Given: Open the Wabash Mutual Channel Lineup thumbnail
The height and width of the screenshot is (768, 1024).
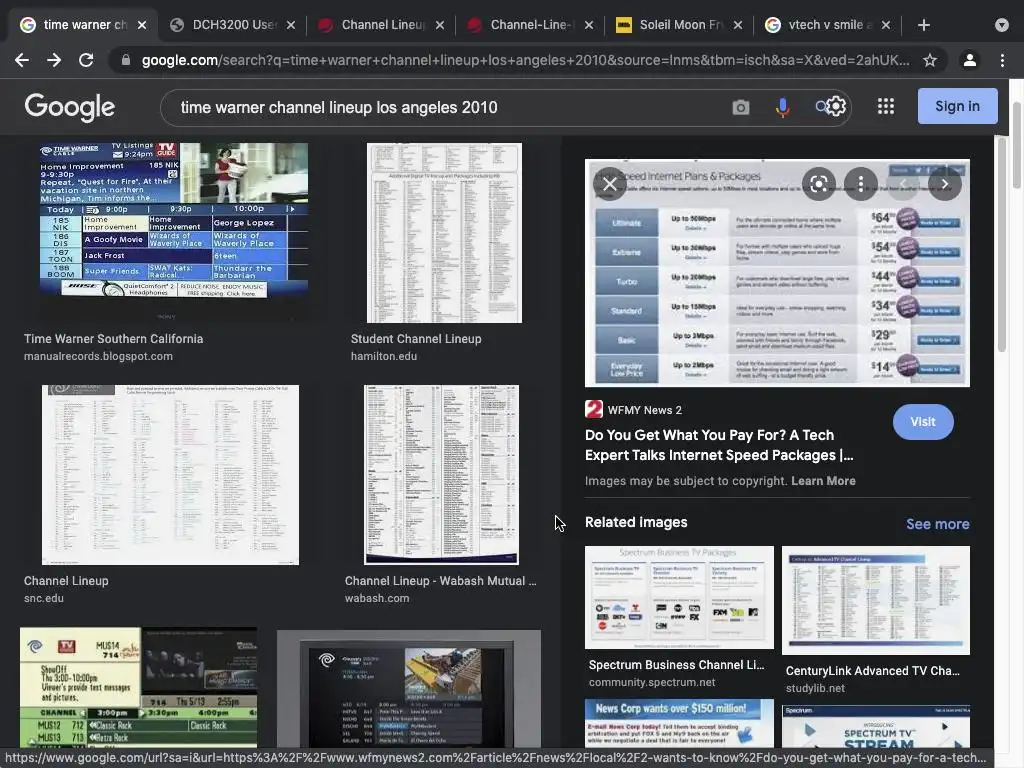Looking at the screenshot, I should (x=441, y=475).
